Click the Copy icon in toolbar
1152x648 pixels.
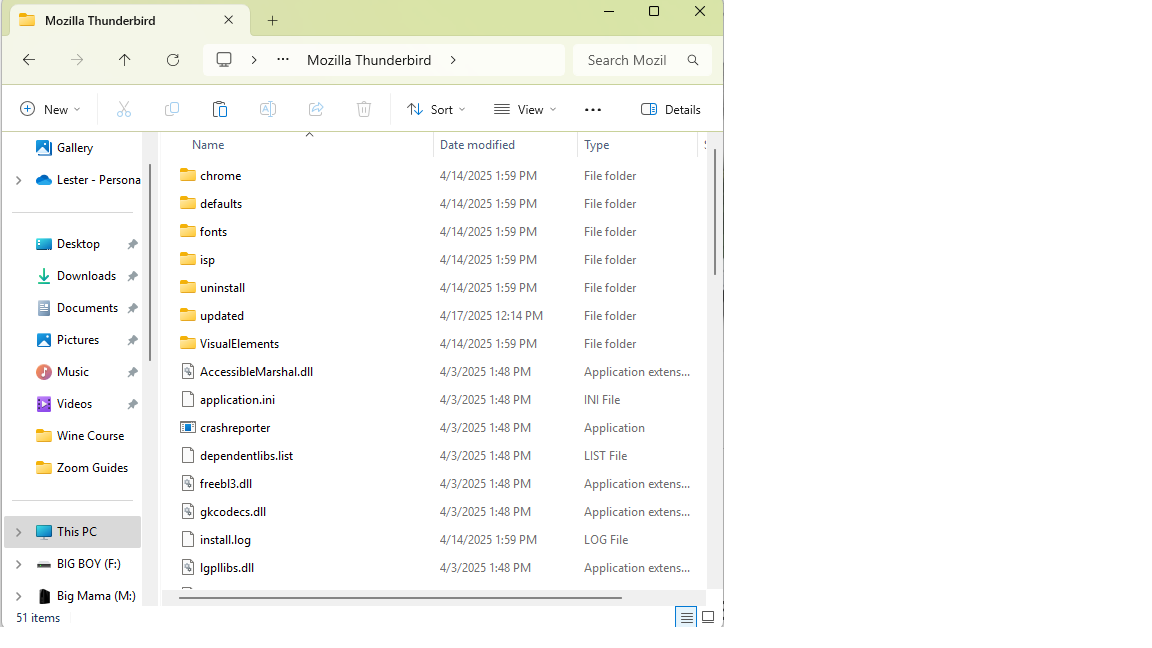(x=172, y=110)
